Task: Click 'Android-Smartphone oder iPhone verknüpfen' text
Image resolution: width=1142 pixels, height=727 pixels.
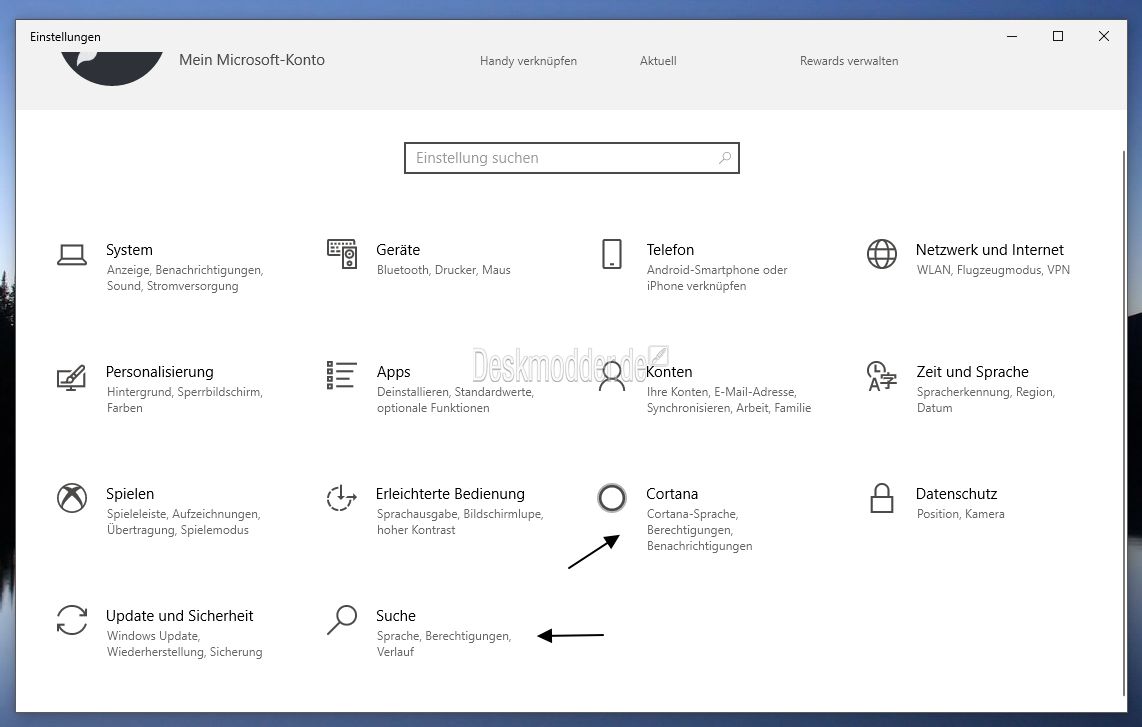Action: [717, 278]
